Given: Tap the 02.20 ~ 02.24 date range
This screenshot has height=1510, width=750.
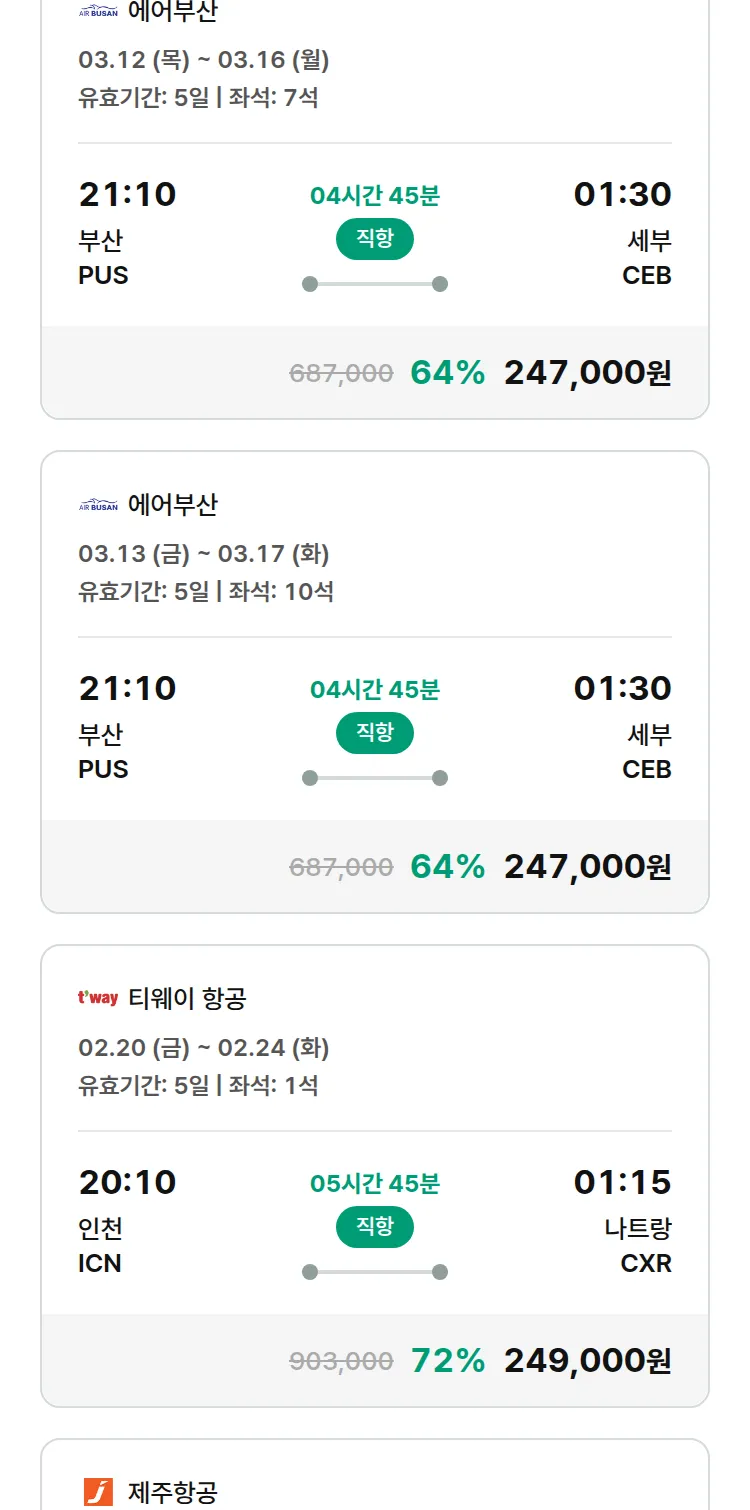Looking at the screenshot, I should pyautogui.click(x=204, y=1048).
